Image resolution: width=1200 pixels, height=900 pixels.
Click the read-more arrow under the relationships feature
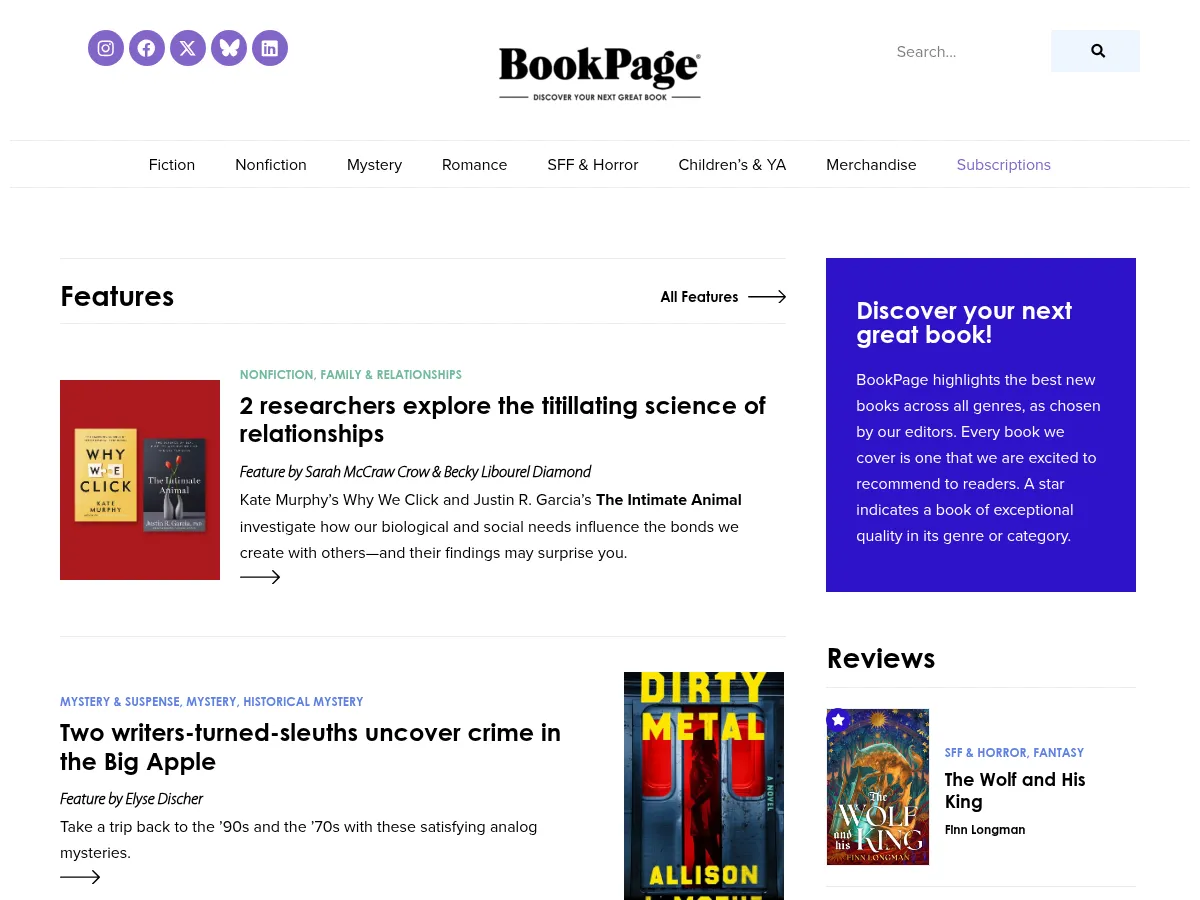[x=259, y=577]
